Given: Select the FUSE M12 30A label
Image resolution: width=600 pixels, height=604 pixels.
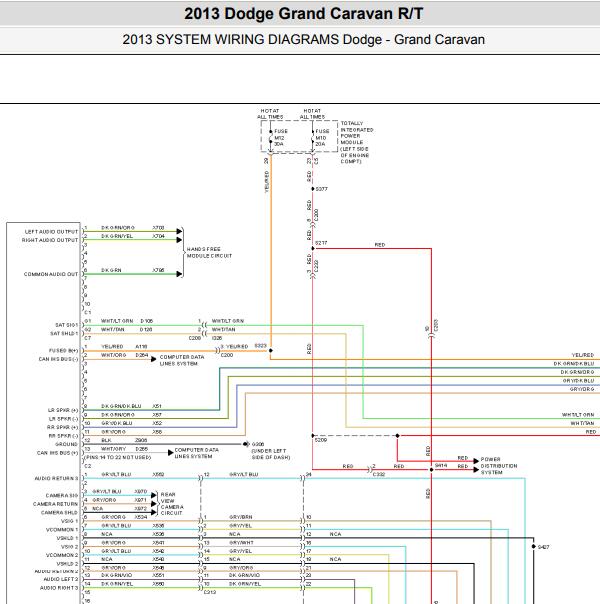Looking at the screenshot, I should (281, 138).
